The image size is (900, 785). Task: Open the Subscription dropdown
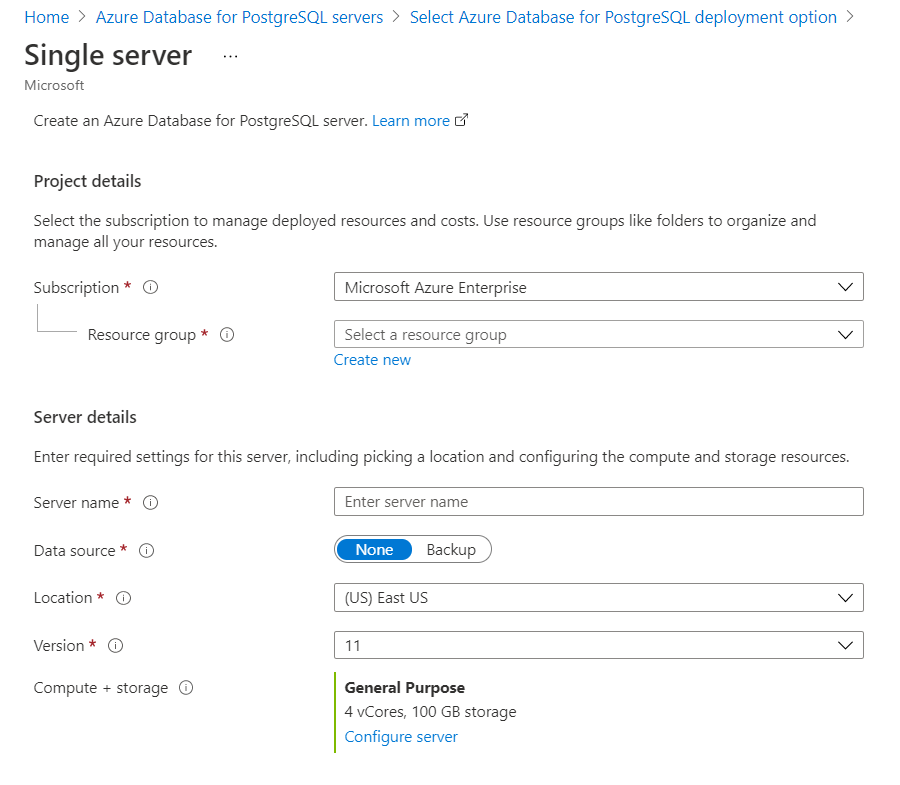pyautogui.click(x=598, y=288)
